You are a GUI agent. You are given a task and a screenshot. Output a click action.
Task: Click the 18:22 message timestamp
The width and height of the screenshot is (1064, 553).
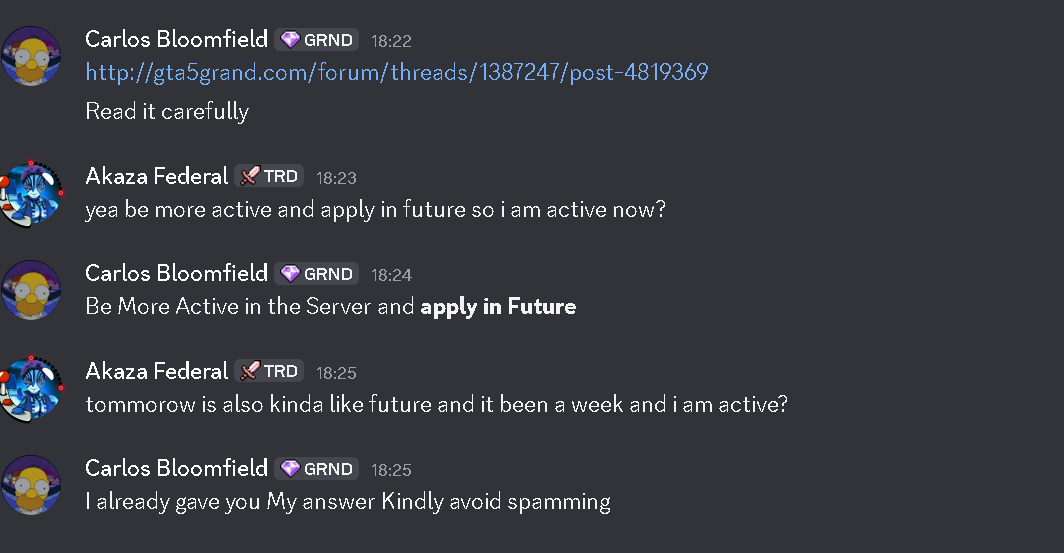click(x=392, y=41)
